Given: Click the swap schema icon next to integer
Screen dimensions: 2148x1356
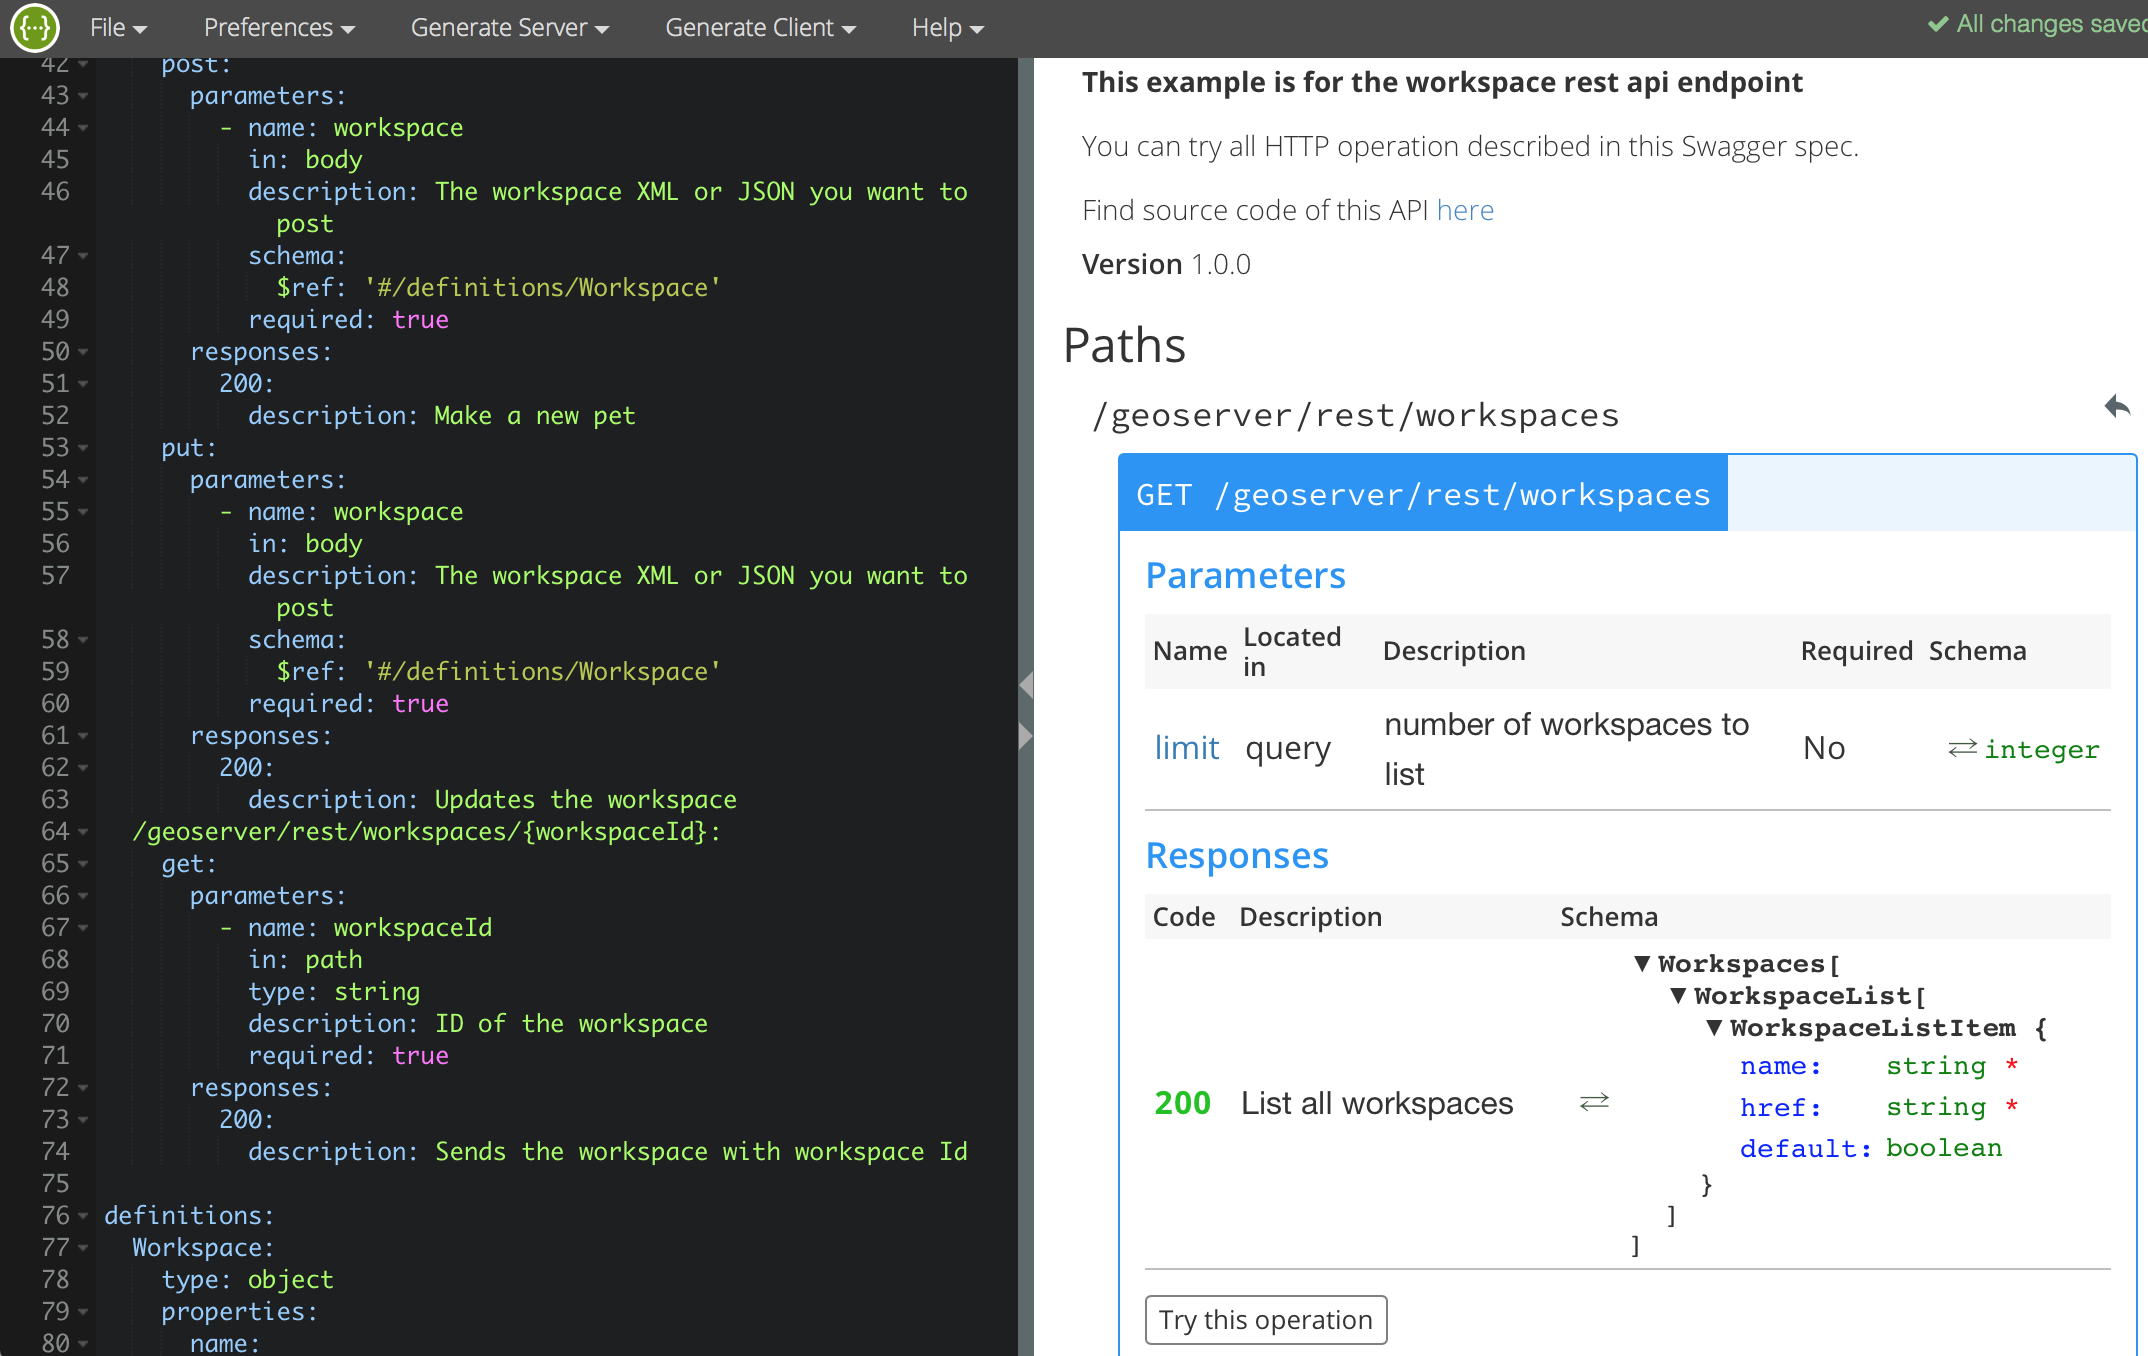Looking at the screenshot, I should (x=1962, y=748).
